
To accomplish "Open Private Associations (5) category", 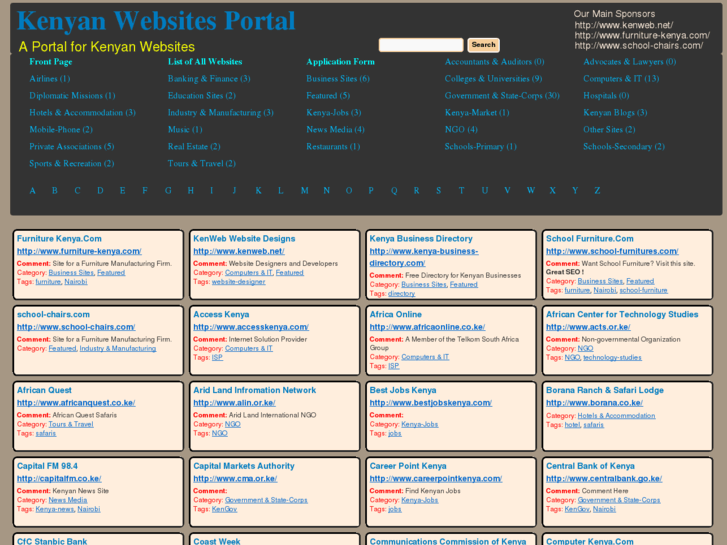I will tap(72, 147).
